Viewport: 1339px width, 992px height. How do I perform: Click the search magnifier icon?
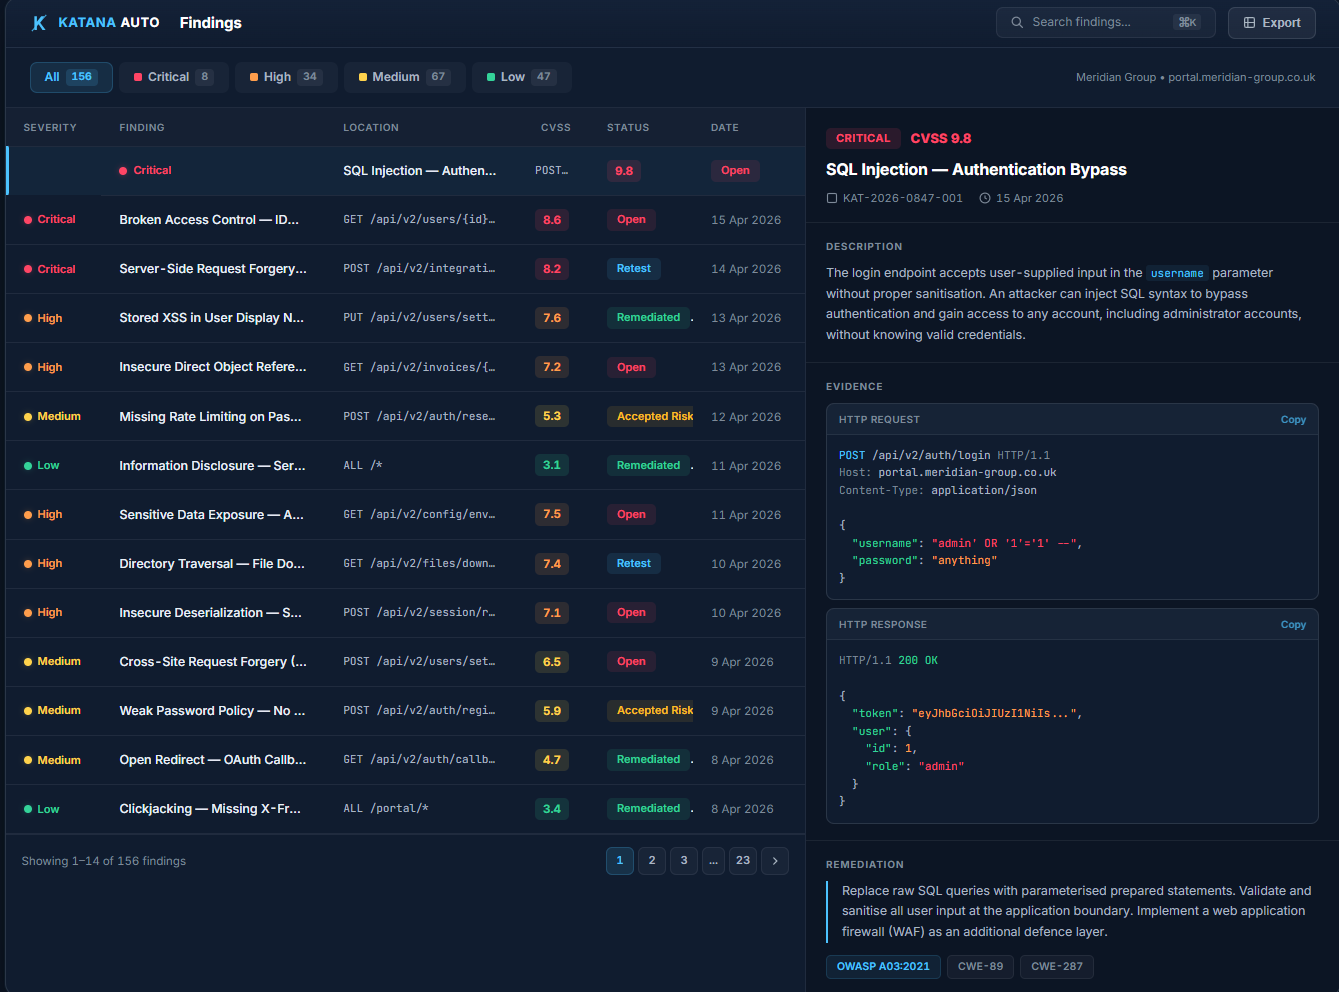click(x=1017, y=22)
